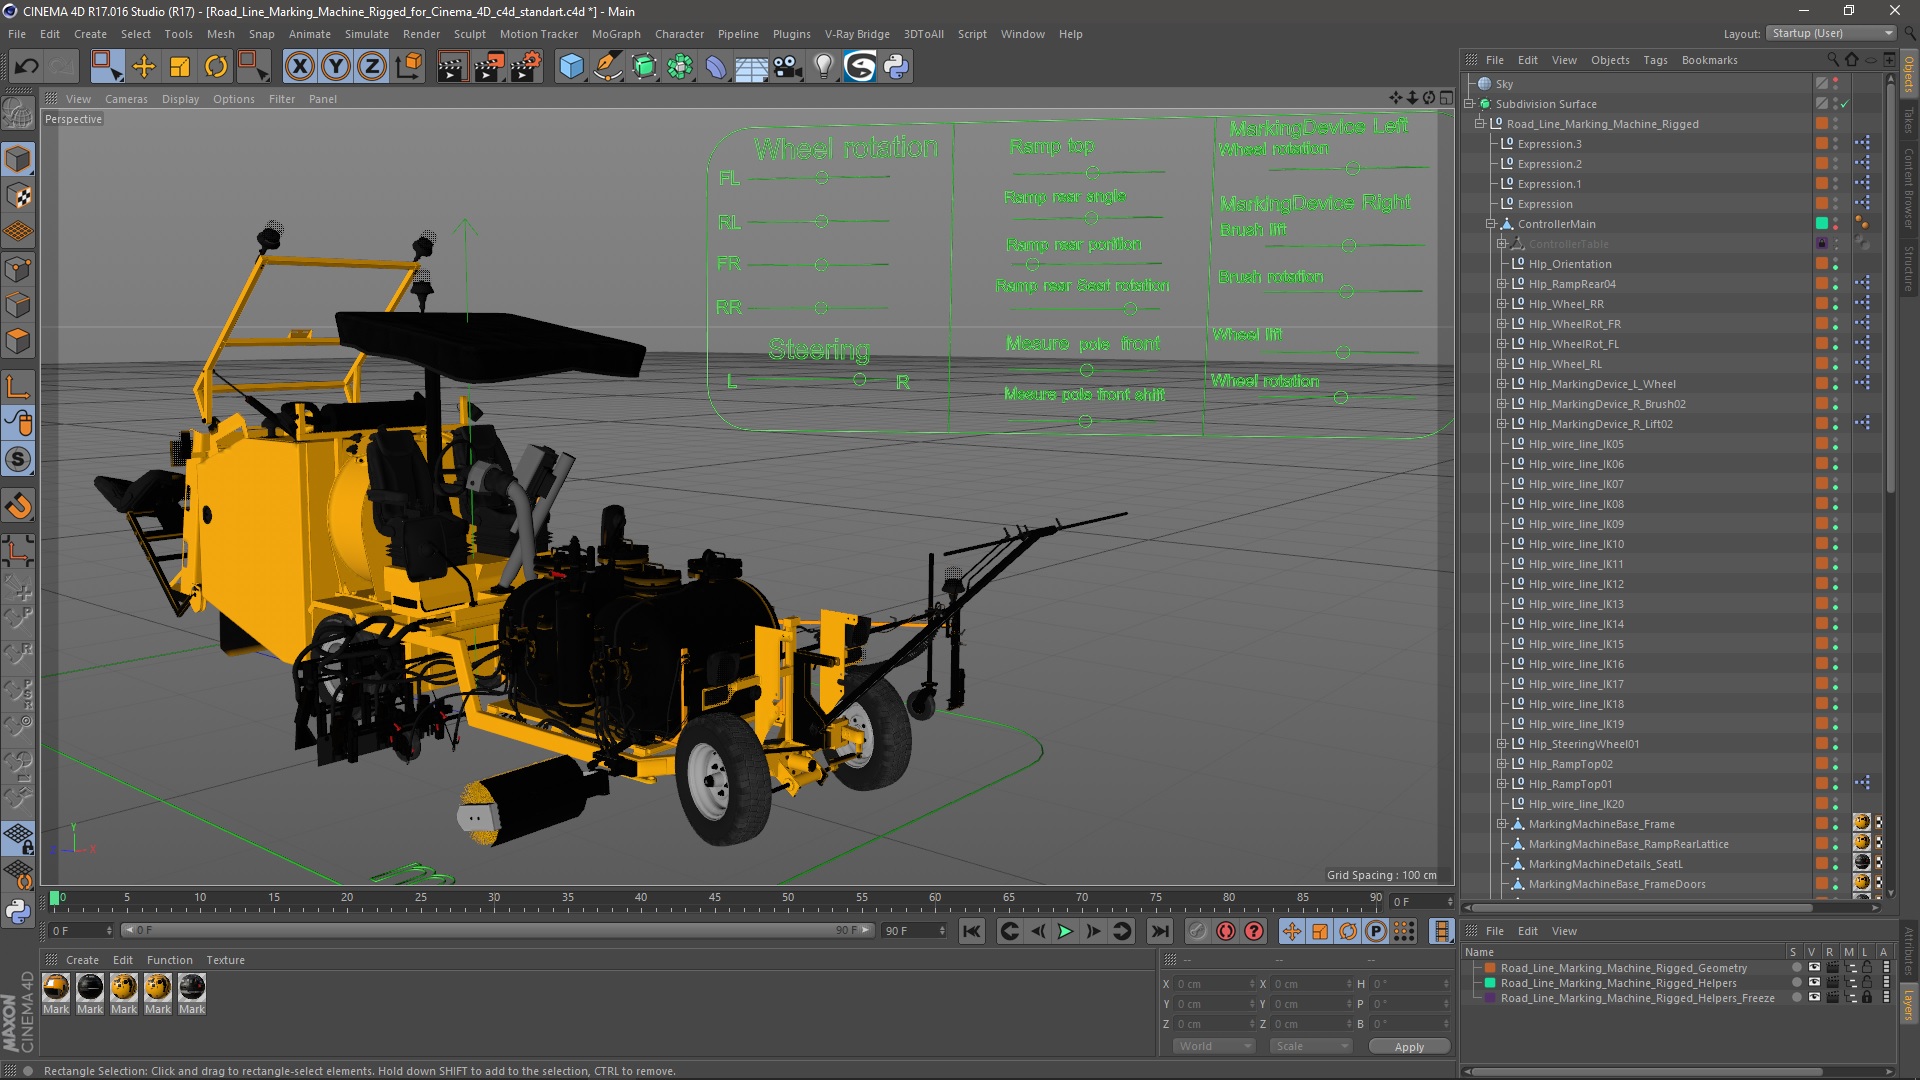Enable the Snap S icon in sidebar
The image size is (1920, 1080).
(x=18, y=460)
